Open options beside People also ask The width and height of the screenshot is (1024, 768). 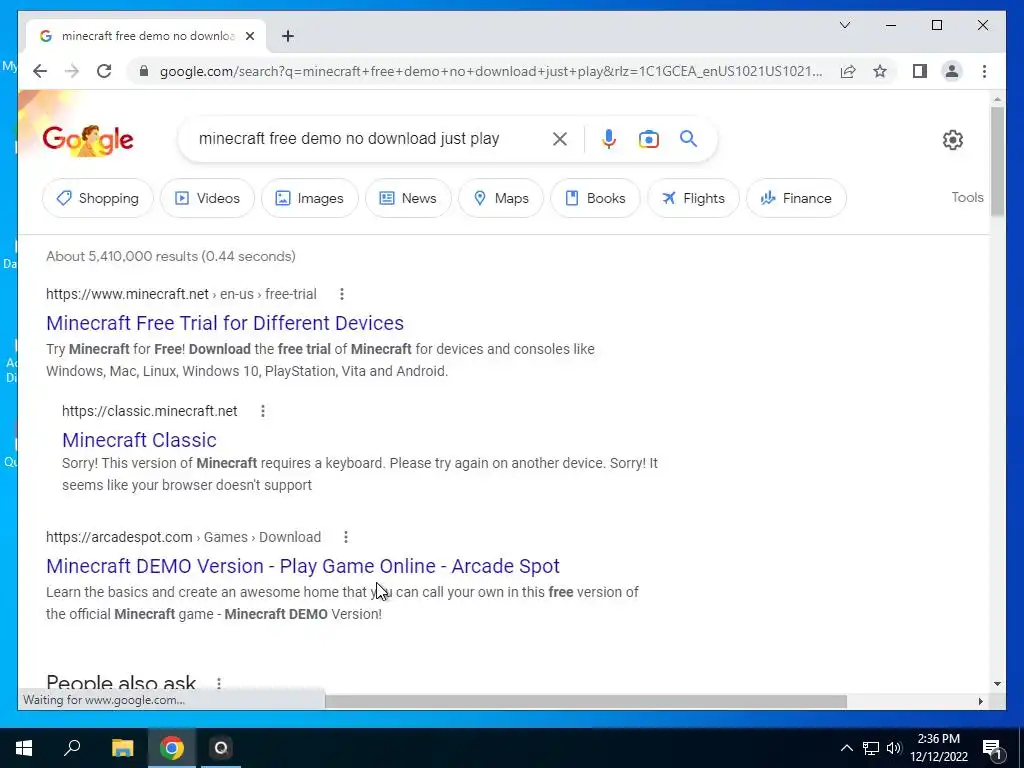(219, 683)
